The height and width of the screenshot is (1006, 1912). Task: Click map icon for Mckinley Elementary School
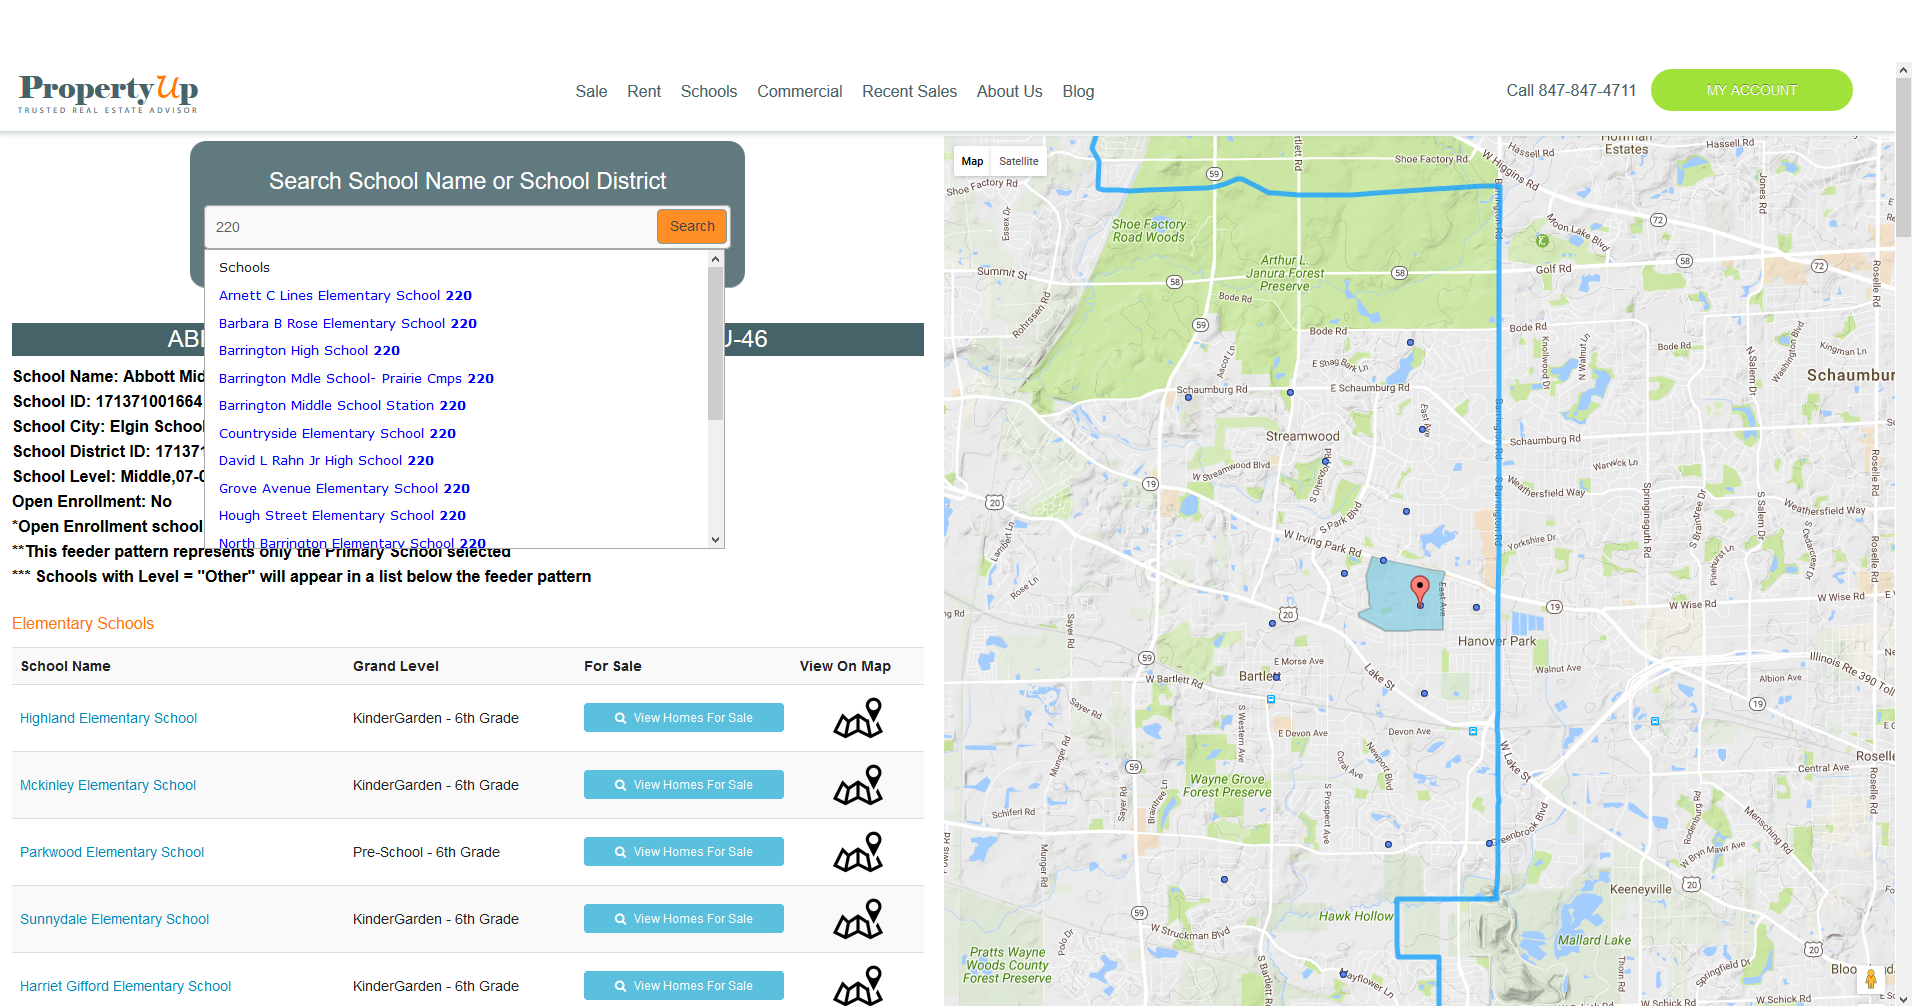coord(858,785)
